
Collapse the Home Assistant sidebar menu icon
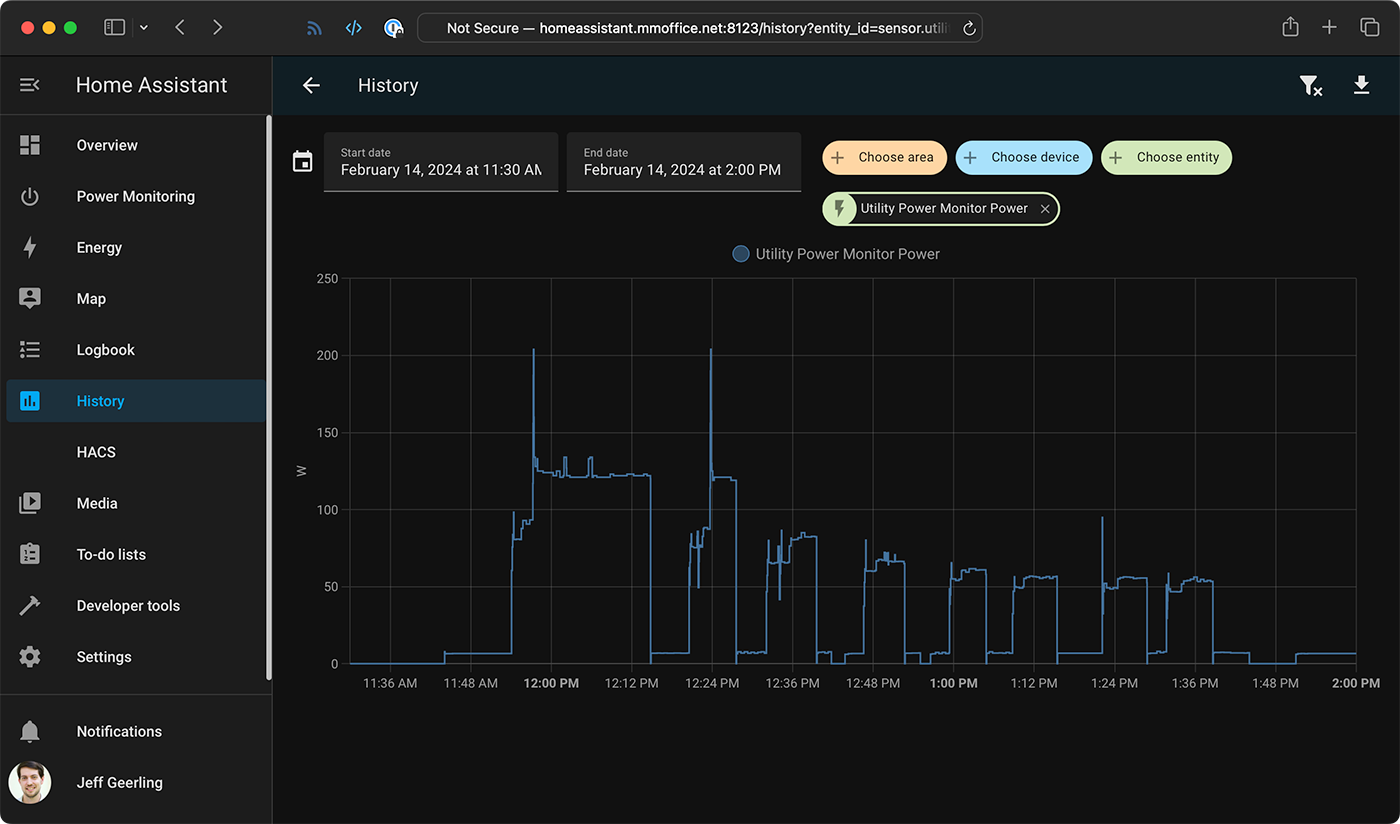coord(30,85)
